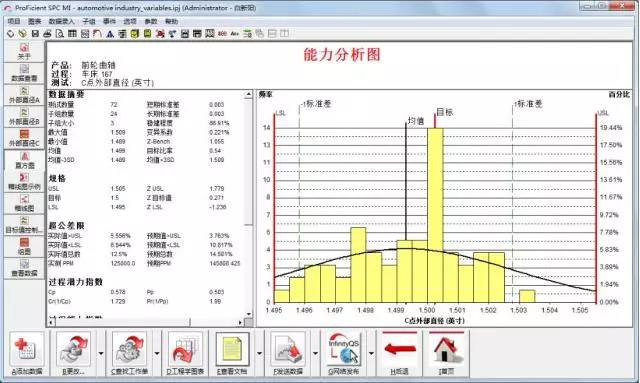Click the tallest histogram bar near 1.500
Image resolution: width=640 pixels, height=383 pixels.
435,215
